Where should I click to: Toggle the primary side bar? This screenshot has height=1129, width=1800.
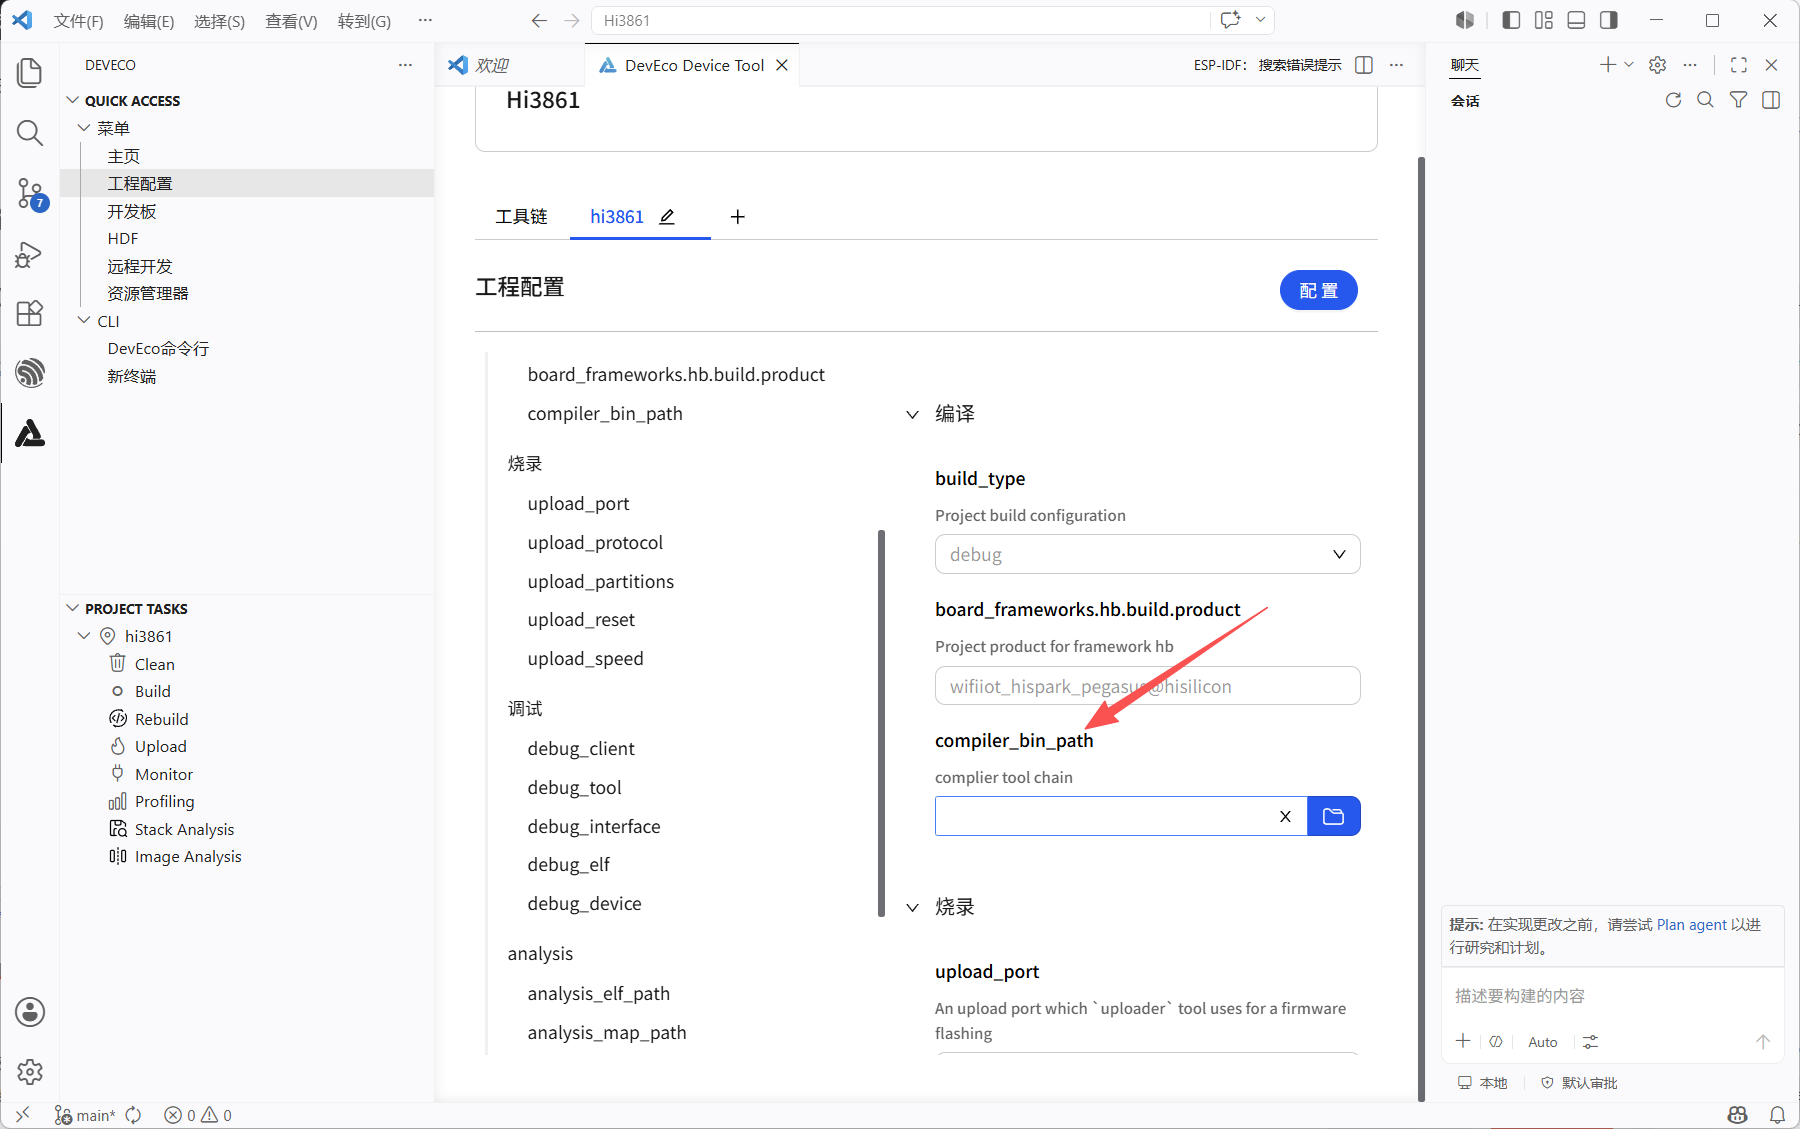coord(1511,20)
